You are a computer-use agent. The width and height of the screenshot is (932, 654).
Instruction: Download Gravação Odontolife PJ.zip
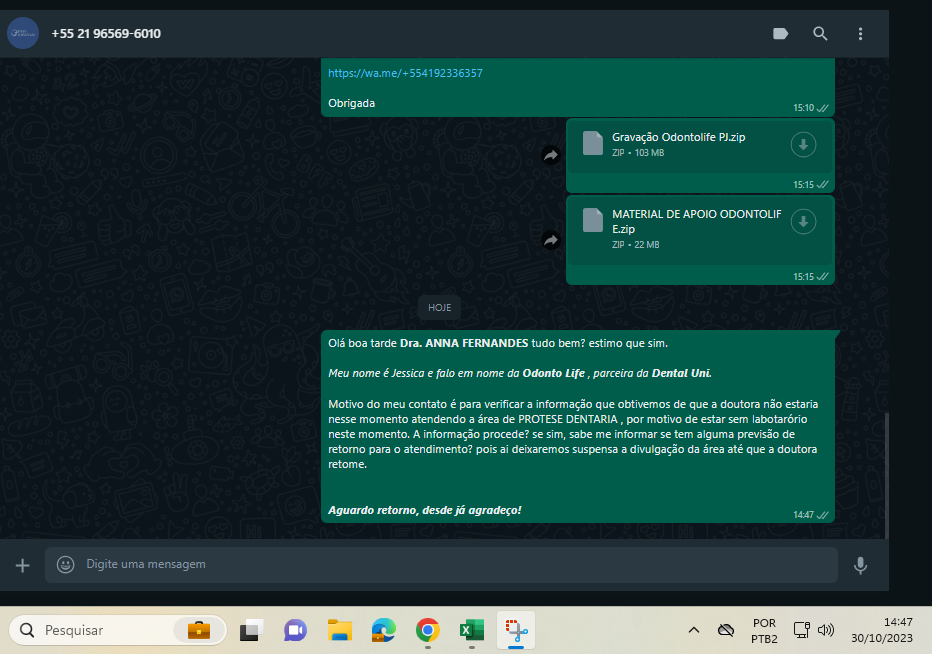click(803, 144)
